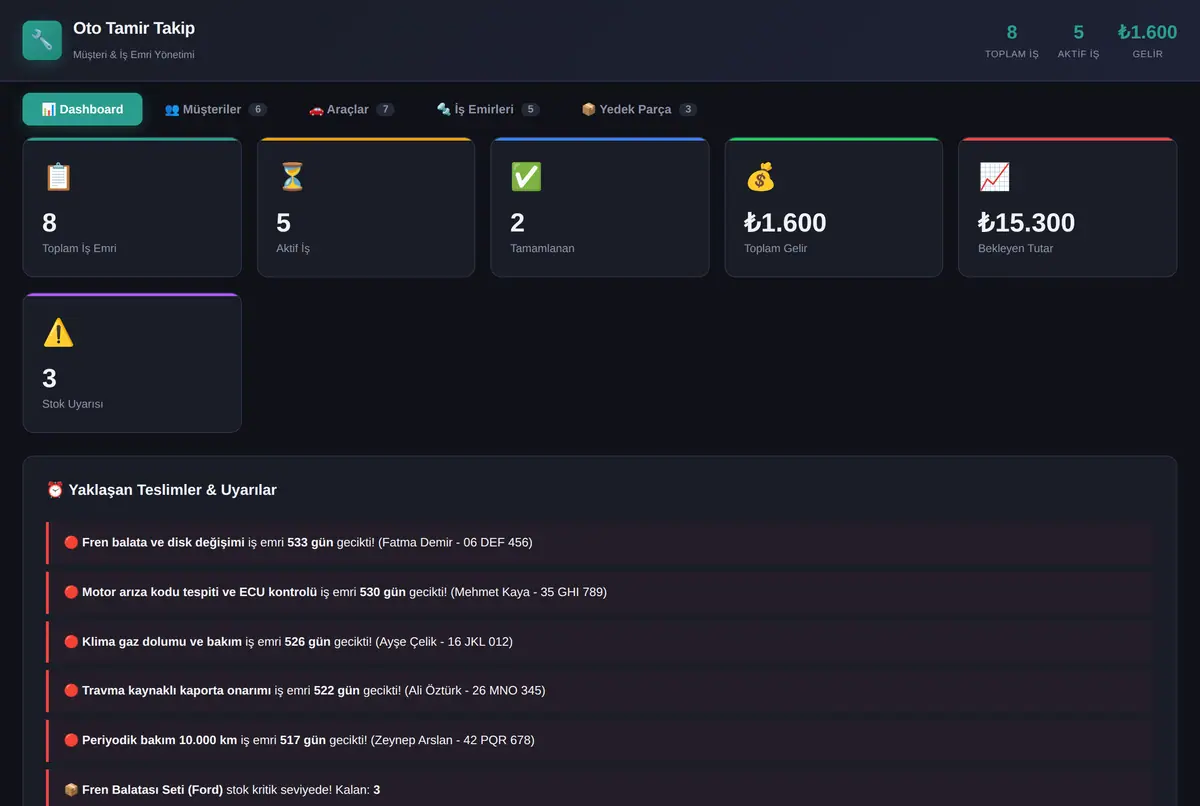Go to the İş Emirleri tab
The width and height of the screenshot is (1200, 806).
pyautogui.click(x=488, y=109)
